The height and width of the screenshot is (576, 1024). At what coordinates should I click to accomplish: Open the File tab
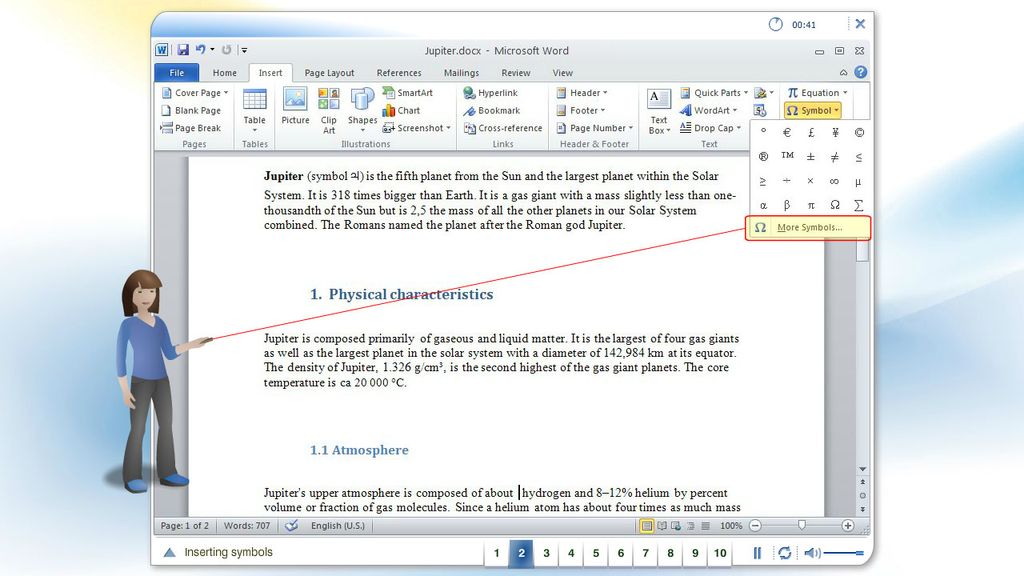[x=176, y=72]
